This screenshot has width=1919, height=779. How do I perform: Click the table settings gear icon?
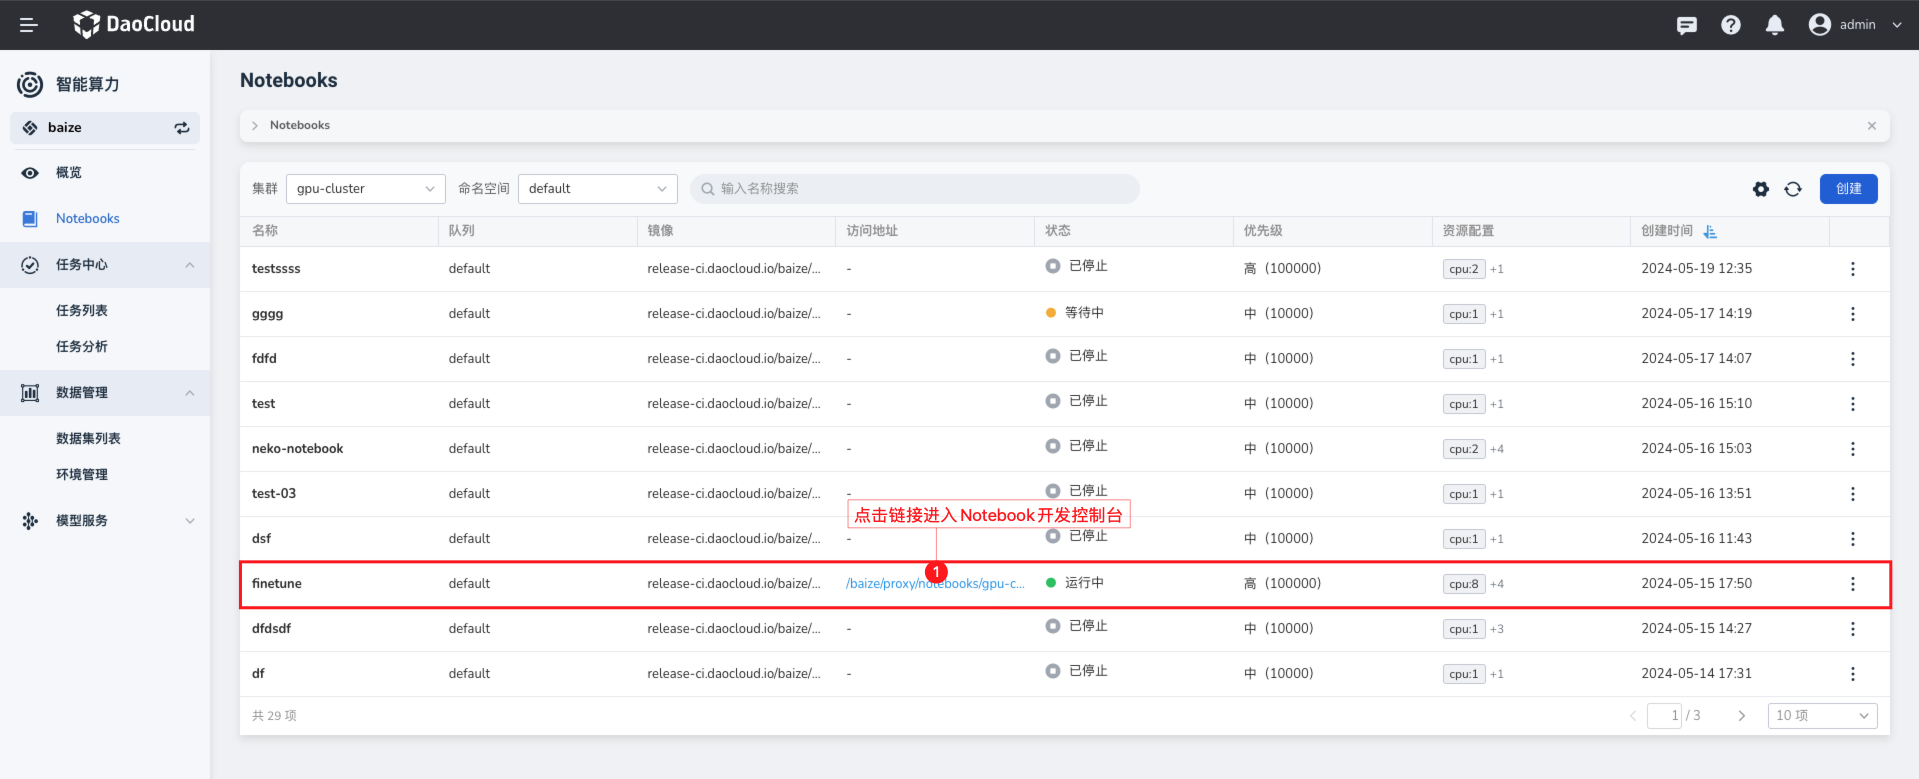click(1760, 189)
